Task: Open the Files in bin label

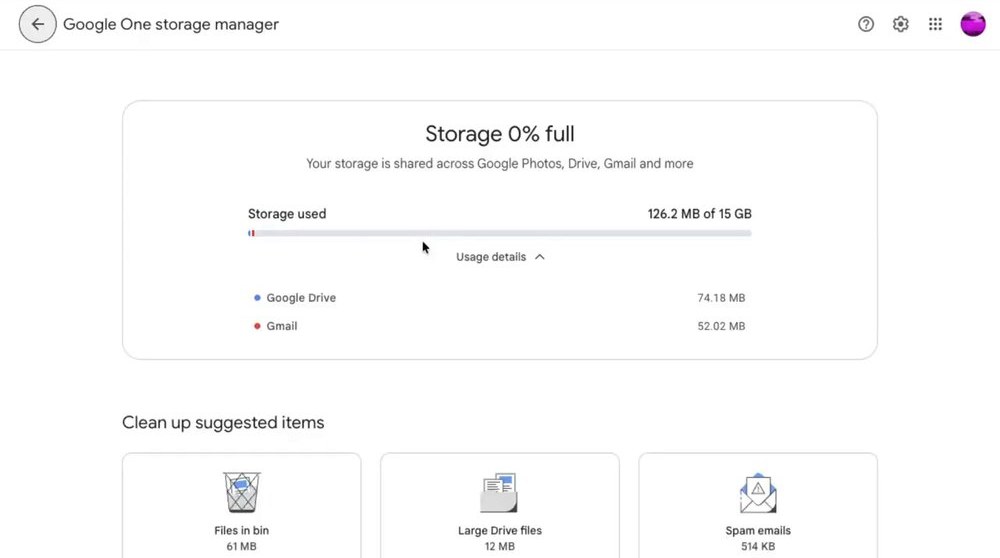Action: pyautogui.click(x=242, y=531)
